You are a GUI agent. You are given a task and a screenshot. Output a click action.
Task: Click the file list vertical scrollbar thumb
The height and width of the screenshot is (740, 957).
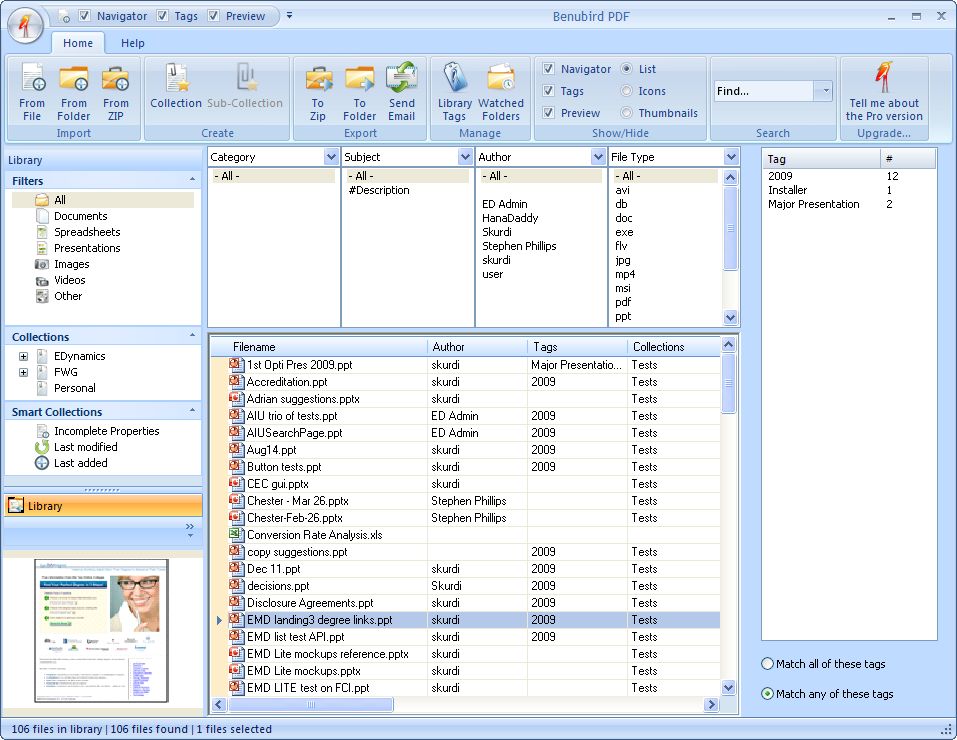pos(728,383)
